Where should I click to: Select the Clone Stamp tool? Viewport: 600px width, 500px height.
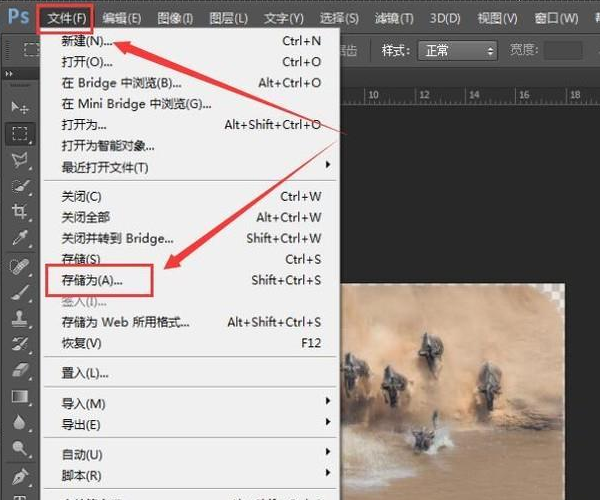pos(20,318)
